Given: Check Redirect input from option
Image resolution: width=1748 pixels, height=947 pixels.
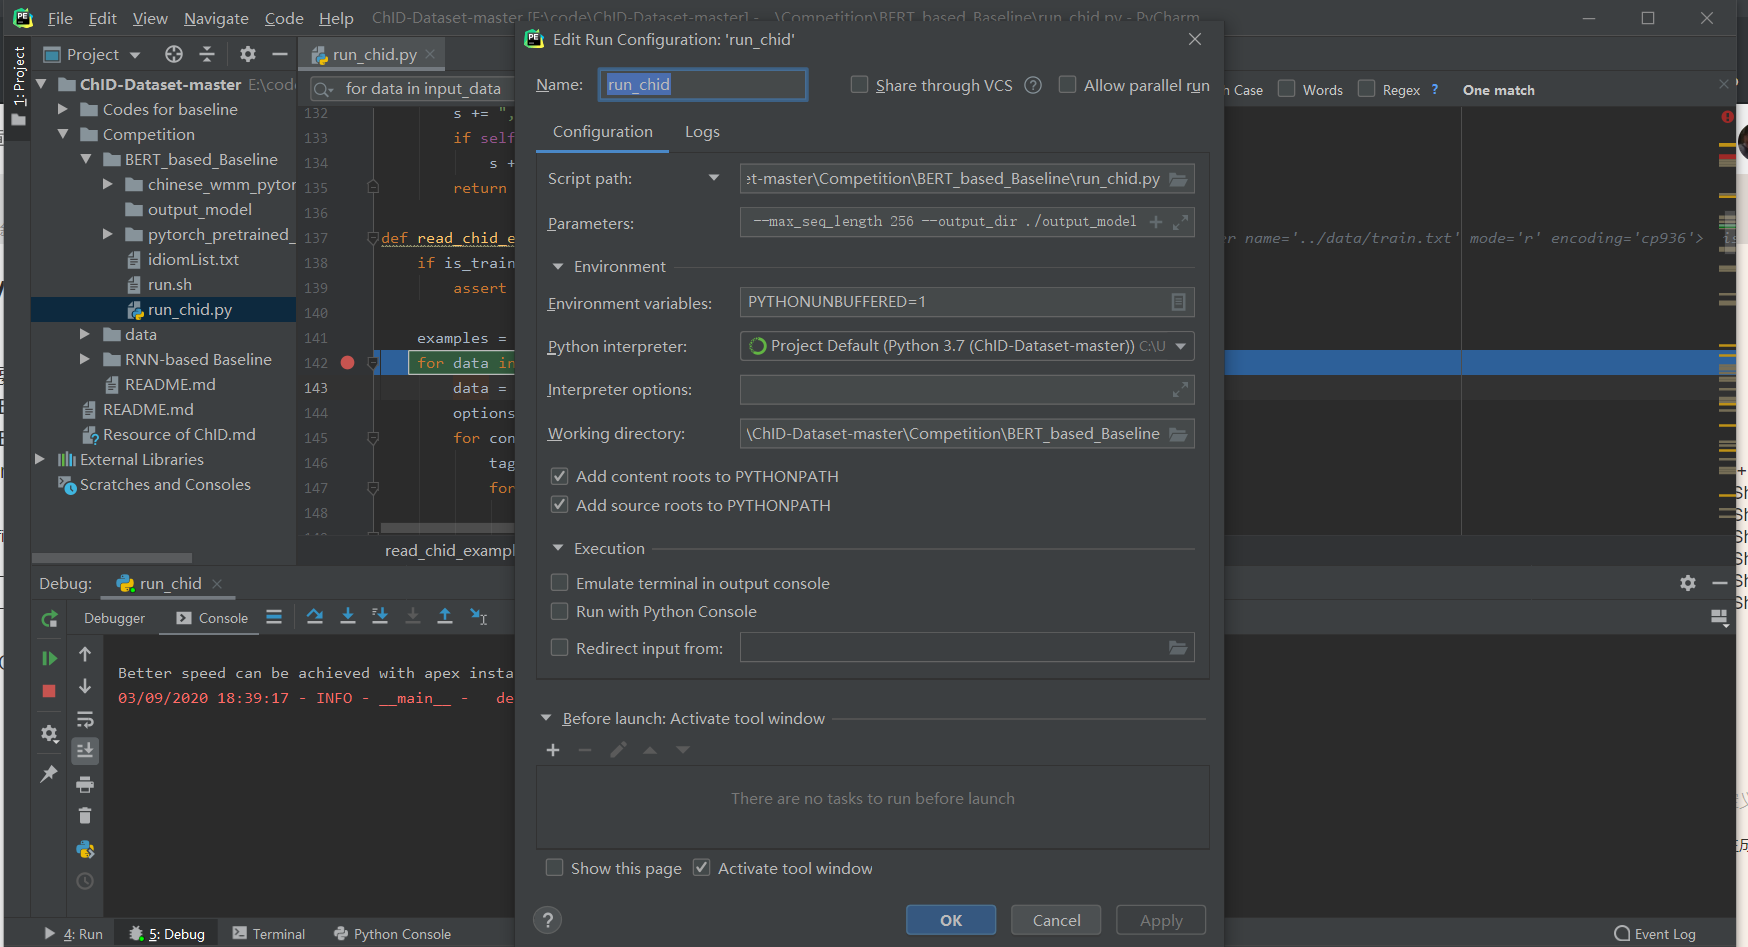Looking at the screenshot, I should 560,648.
